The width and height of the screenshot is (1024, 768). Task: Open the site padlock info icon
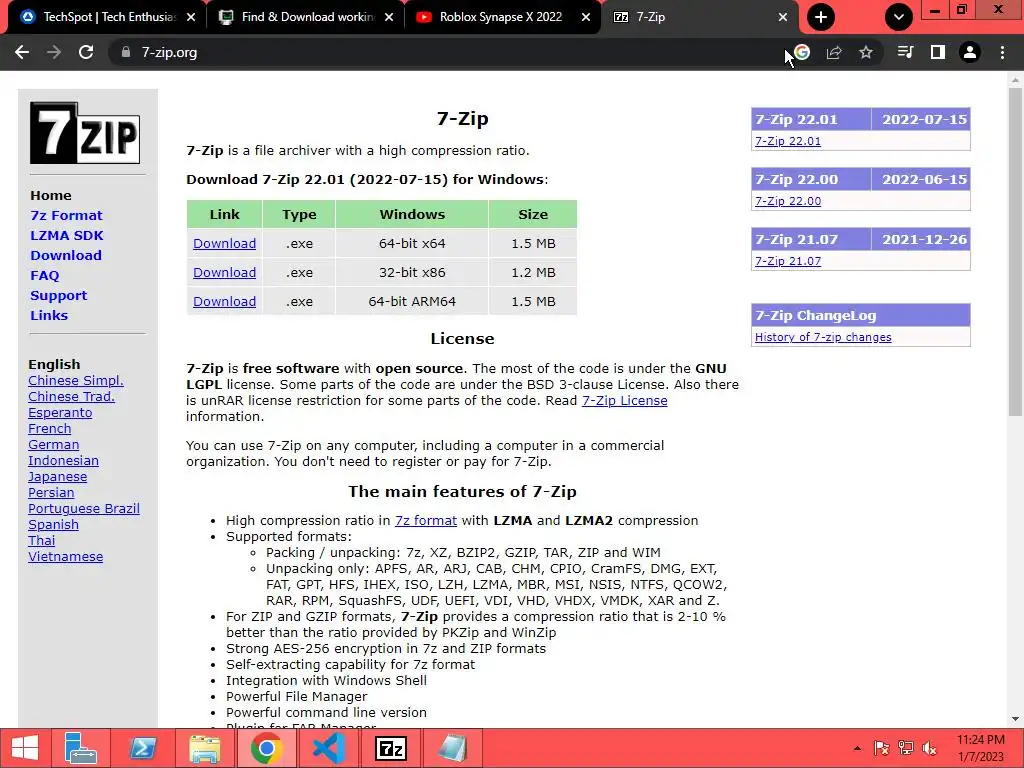tap(125, 52)
